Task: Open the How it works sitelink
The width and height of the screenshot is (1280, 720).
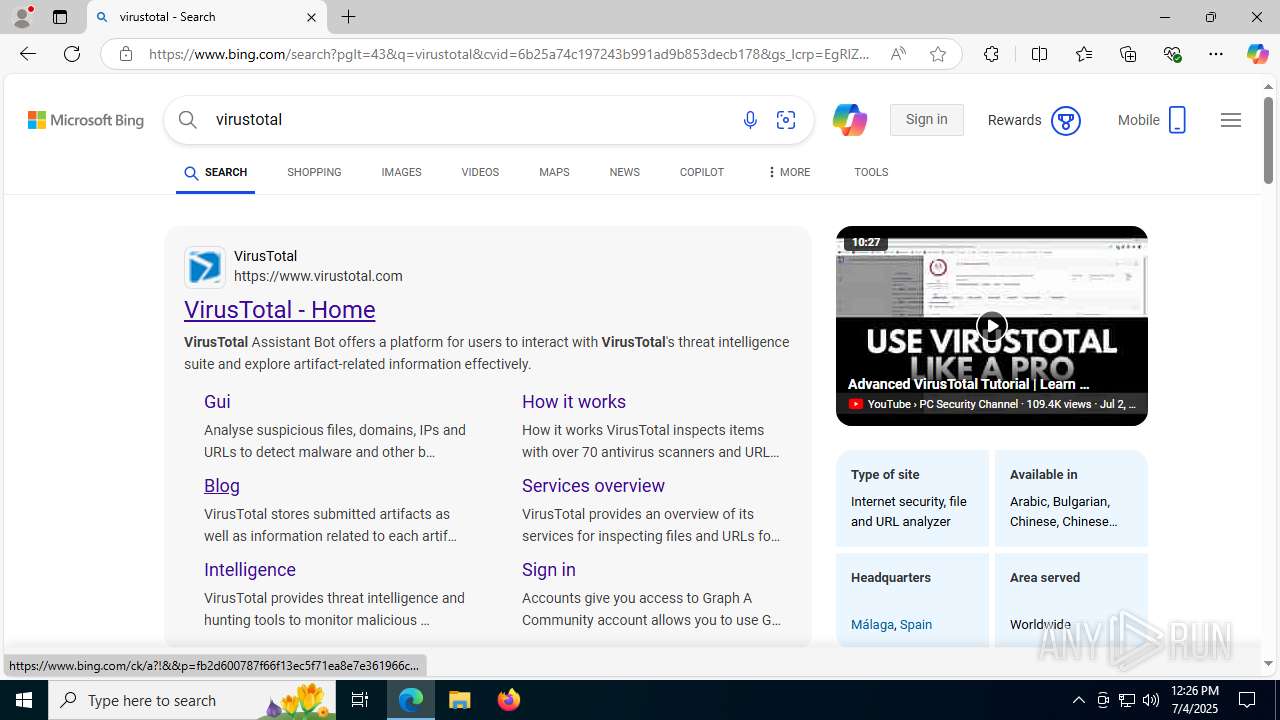Action: coord(574,402)
